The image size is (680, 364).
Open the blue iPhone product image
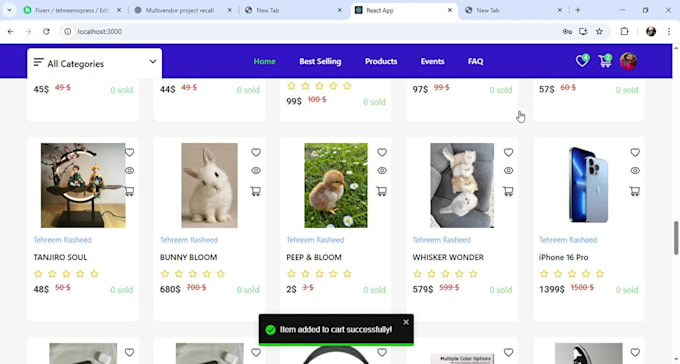tap(588, 185)
